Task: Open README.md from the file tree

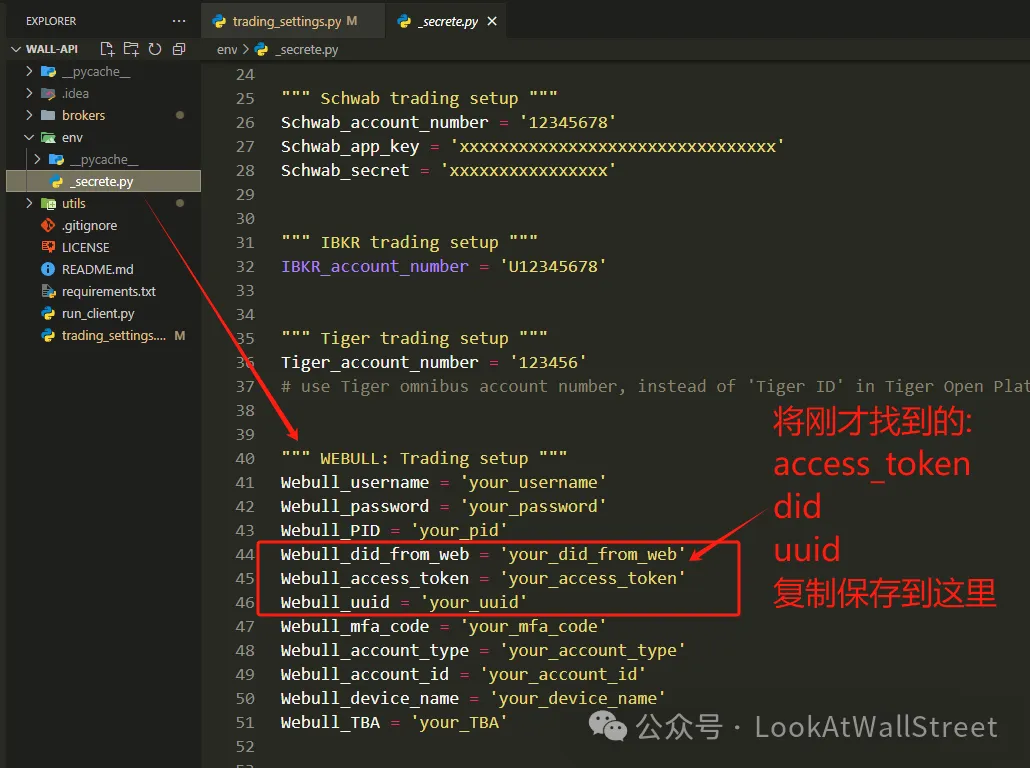Action: (97, 269)
